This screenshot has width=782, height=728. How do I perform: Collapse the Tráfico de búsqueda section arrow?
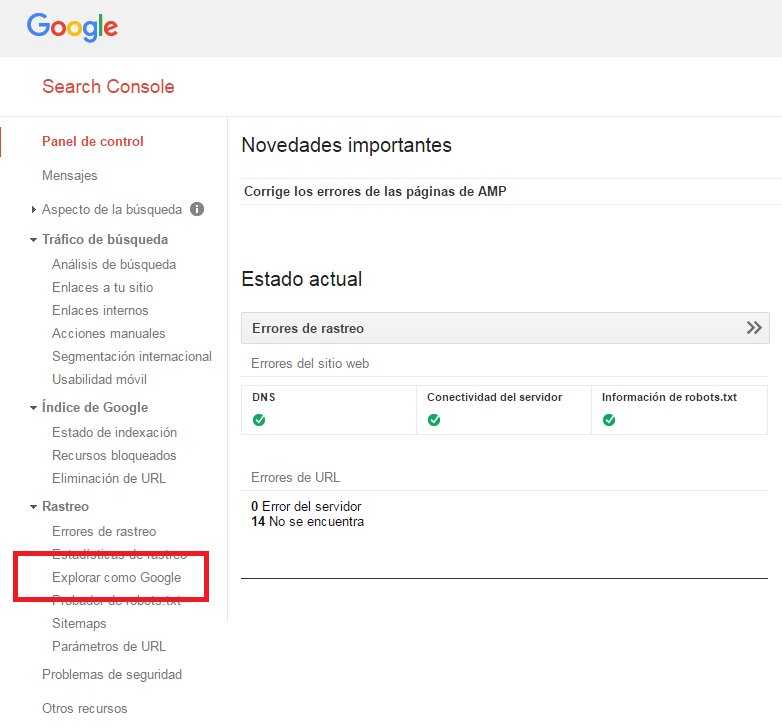coord(33,240)
